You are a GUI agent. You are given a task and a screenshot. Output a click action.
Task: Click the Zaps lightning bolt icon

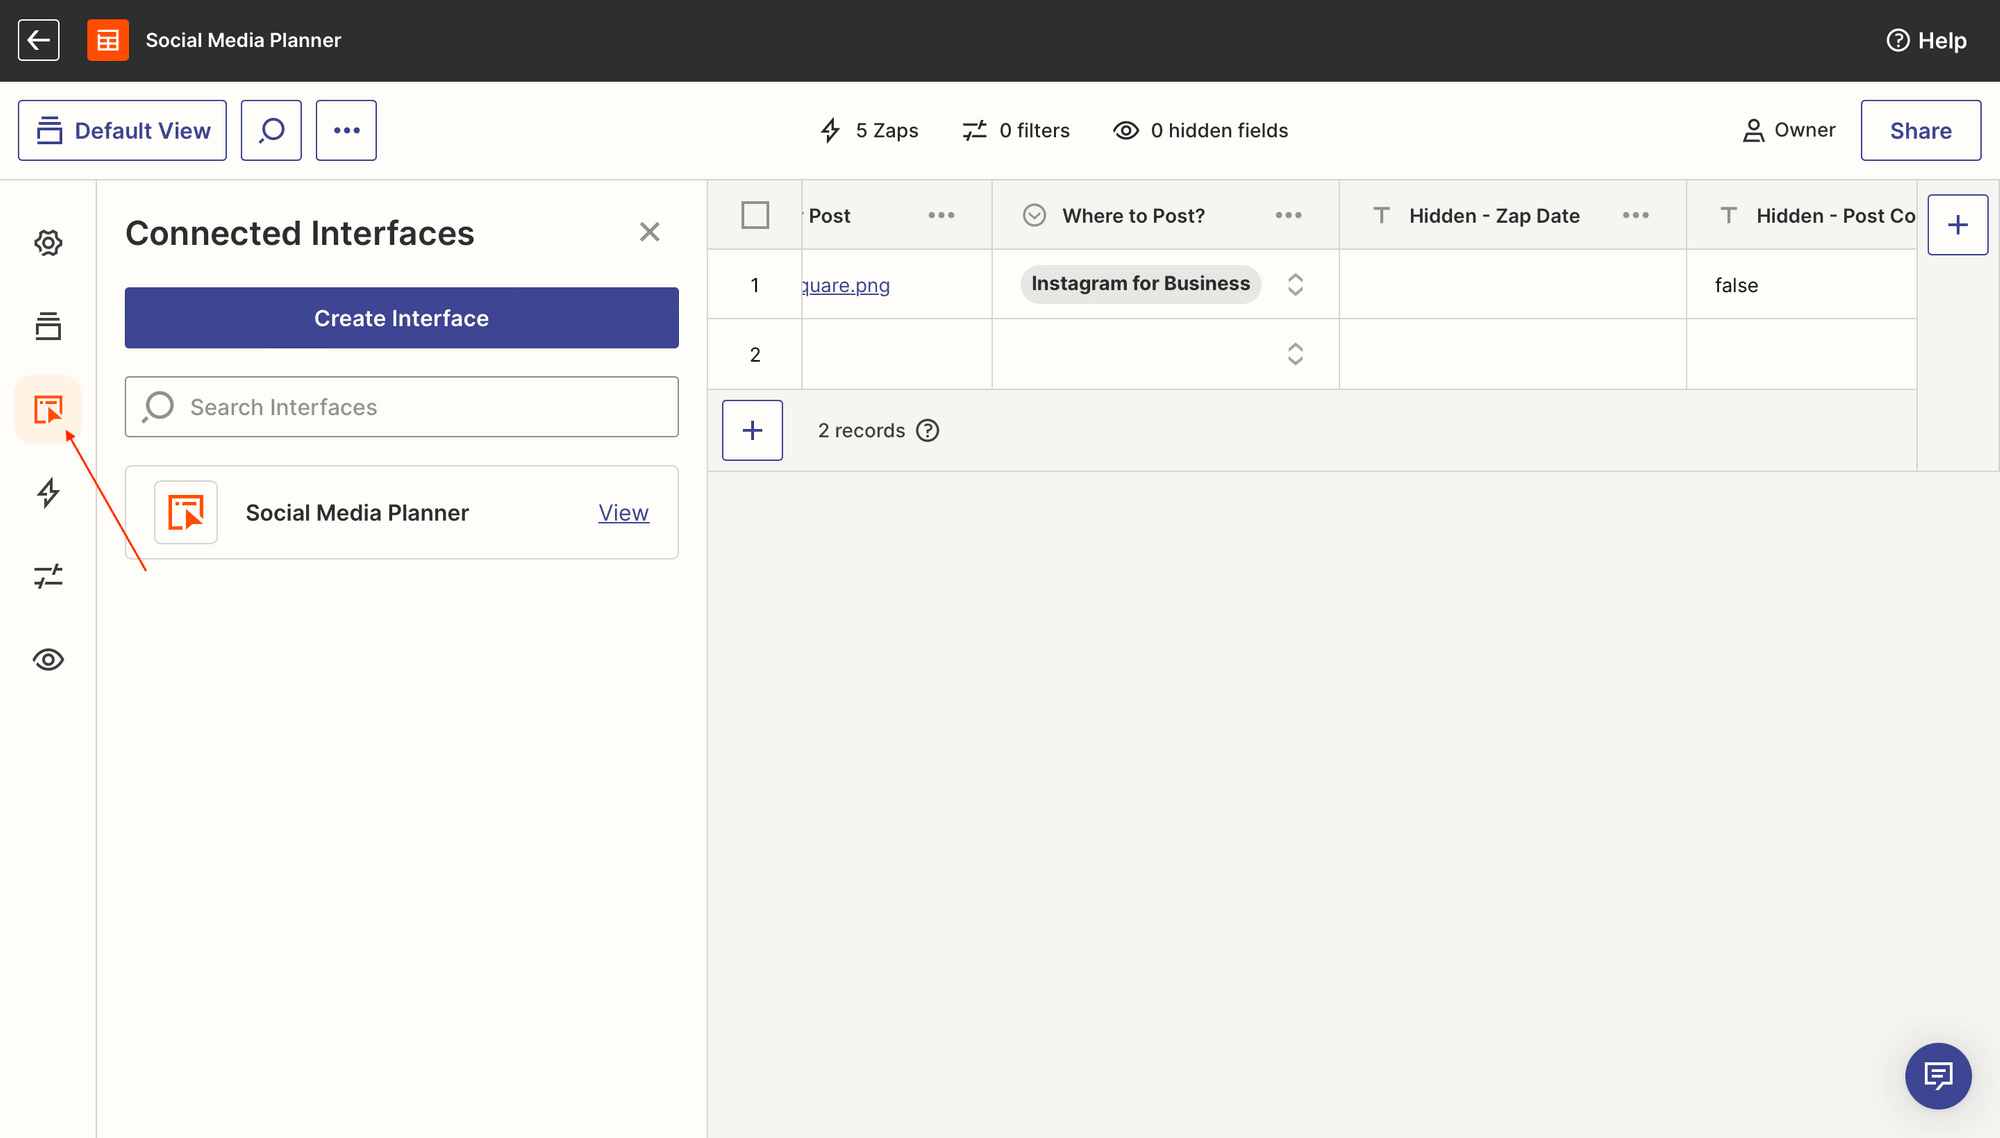click(48, 492)
